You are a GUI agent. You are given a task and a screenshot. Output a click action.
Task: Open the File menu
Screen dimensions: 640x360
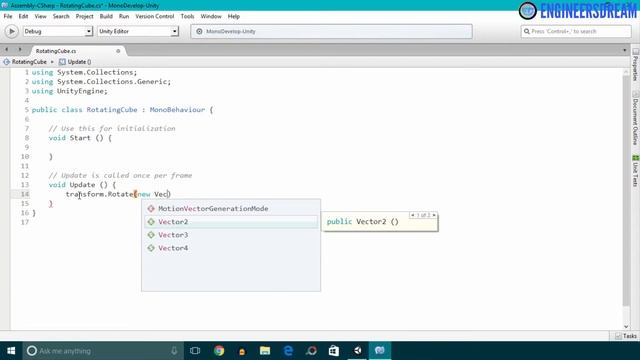point(8,16)
